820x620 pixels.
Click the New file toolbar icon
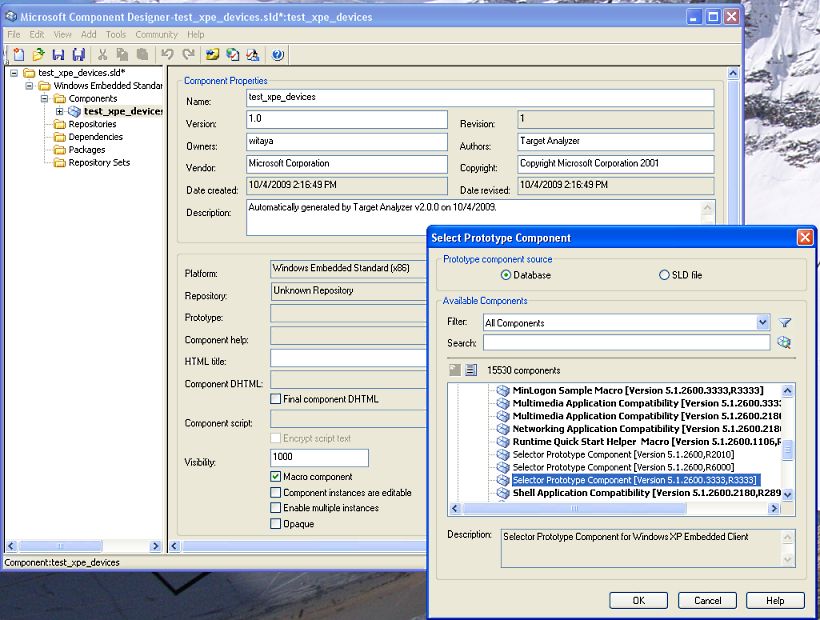click(19, 55)
